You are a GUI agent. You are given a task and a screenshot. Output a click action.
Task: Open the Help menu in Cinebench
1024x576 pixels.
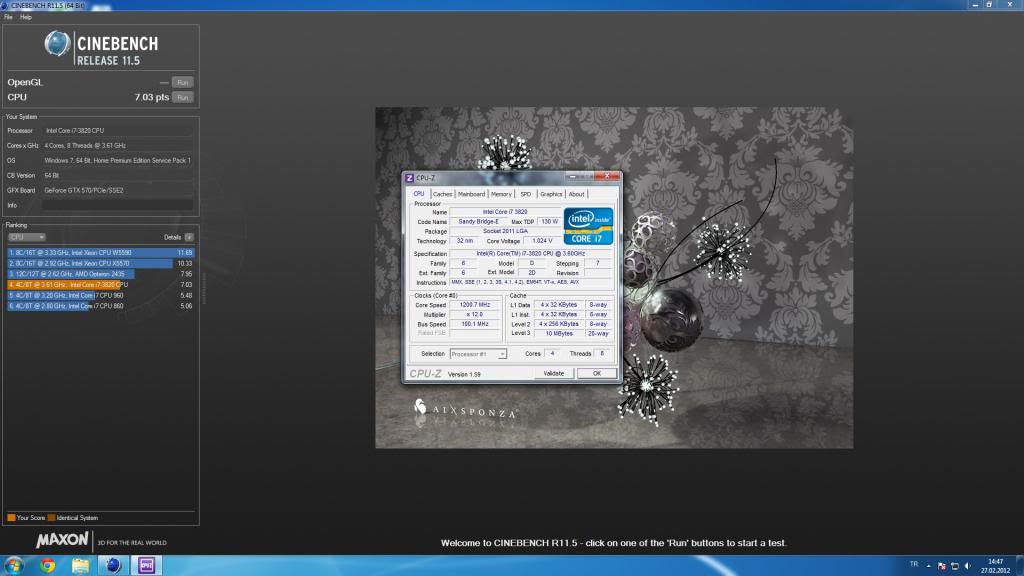pos(26,17)
